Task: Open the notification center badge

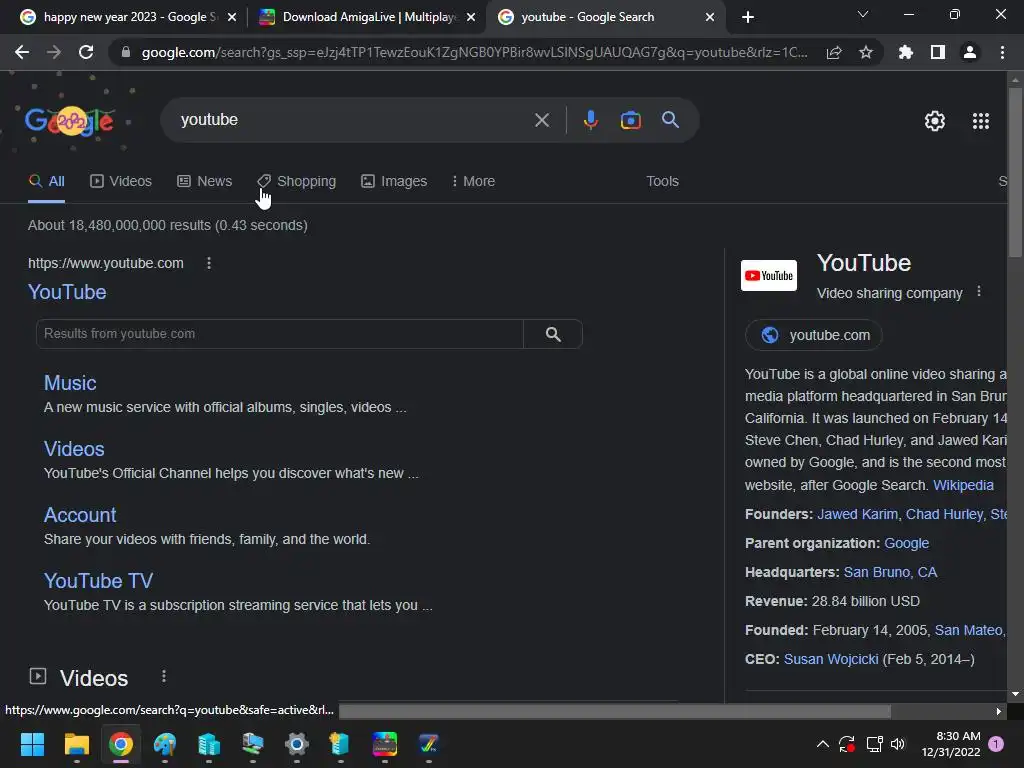Action: (996, 744)
